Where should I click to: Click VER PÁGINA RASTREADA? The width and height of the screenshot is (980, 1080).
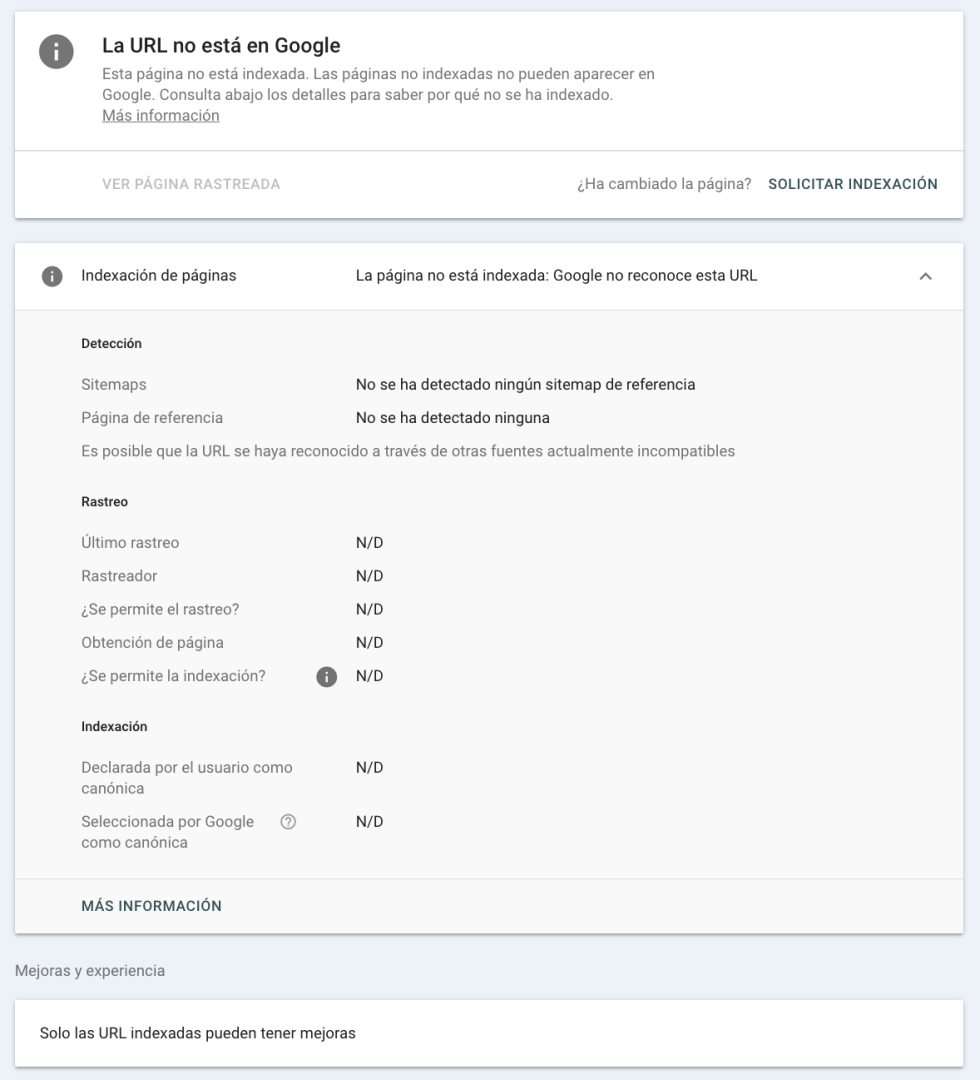(191, 185)
